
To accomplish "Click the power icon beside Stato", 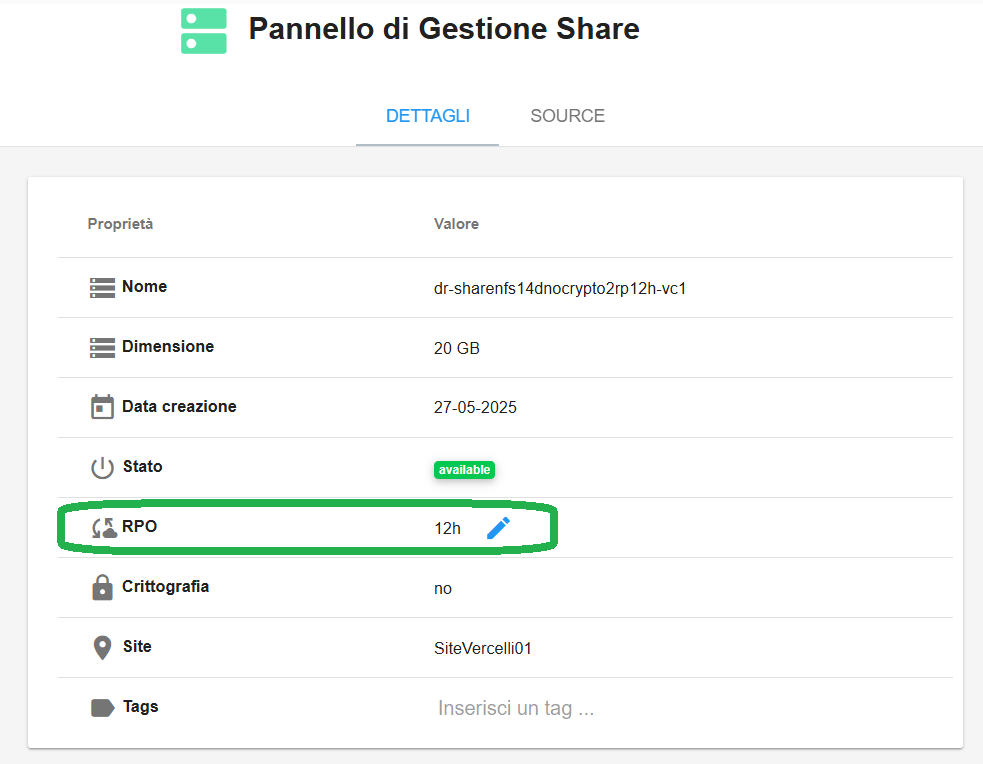I will (x=102, y=468).
